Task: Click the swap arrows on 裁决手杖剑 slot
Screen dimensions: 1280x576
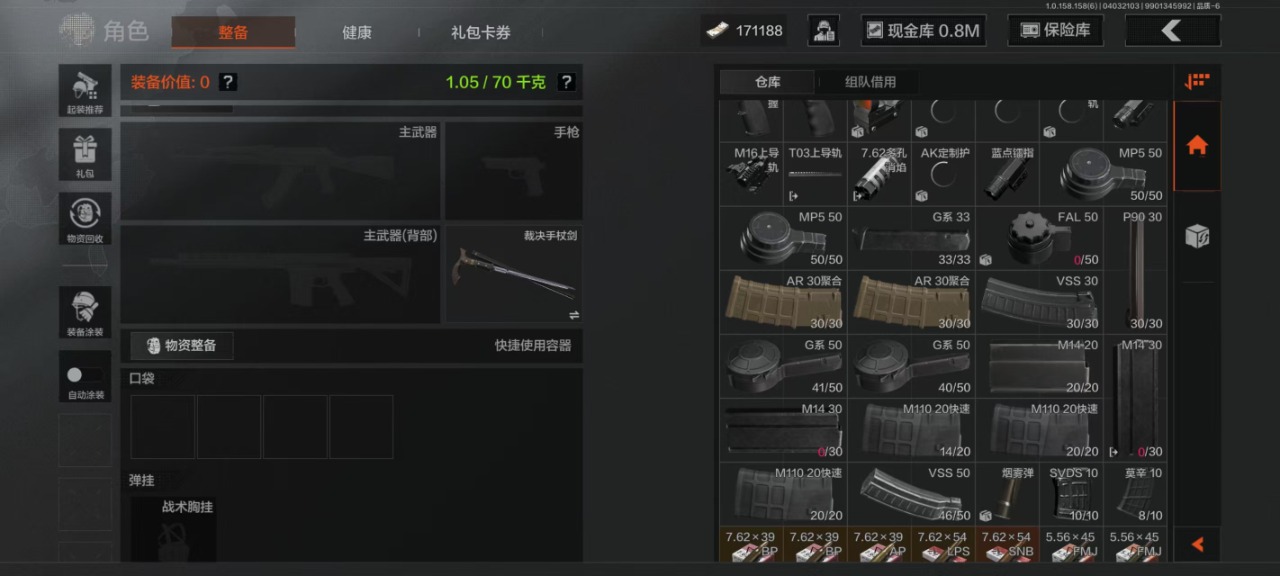Action: click(574, 314)
